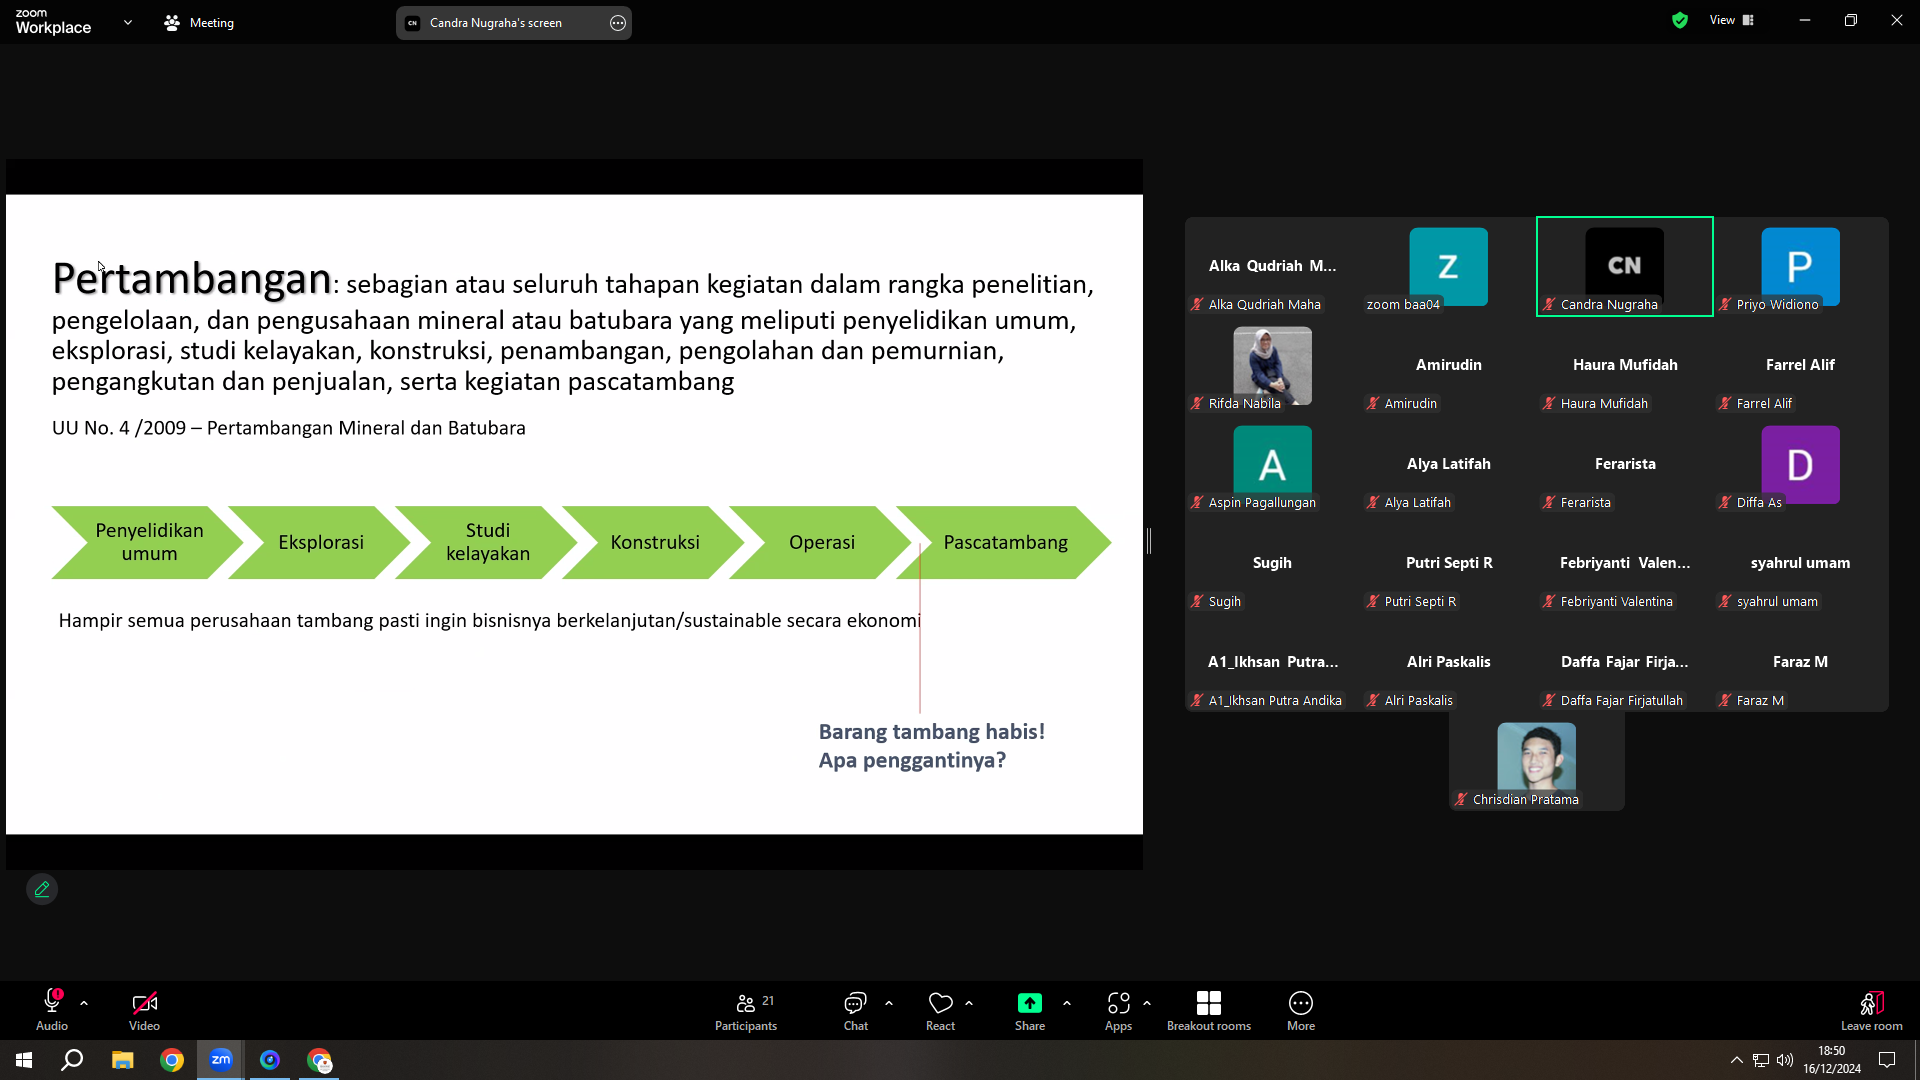The width and height of the screenshot is (1920, 1080).
Task: Unmute microphone with the Audio button
Action: pos(52,1010)
